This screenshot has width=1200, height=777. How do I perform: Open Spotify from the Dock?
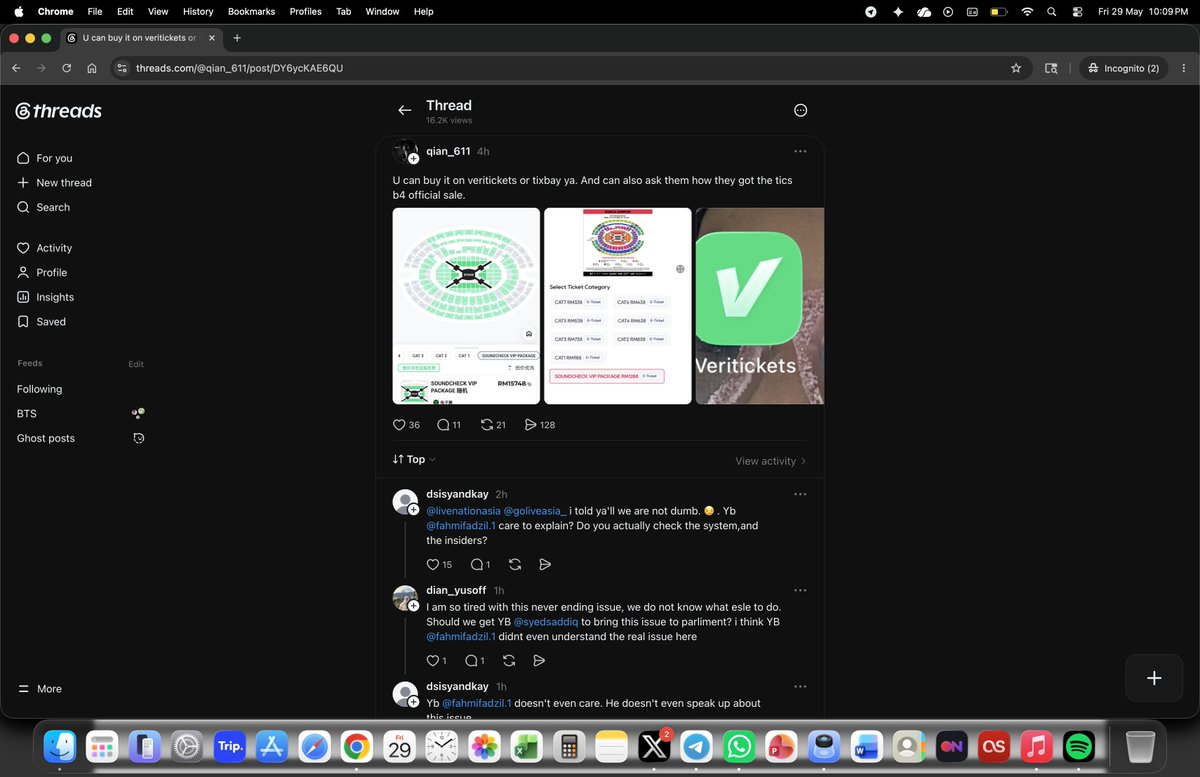click(1079, 747)
